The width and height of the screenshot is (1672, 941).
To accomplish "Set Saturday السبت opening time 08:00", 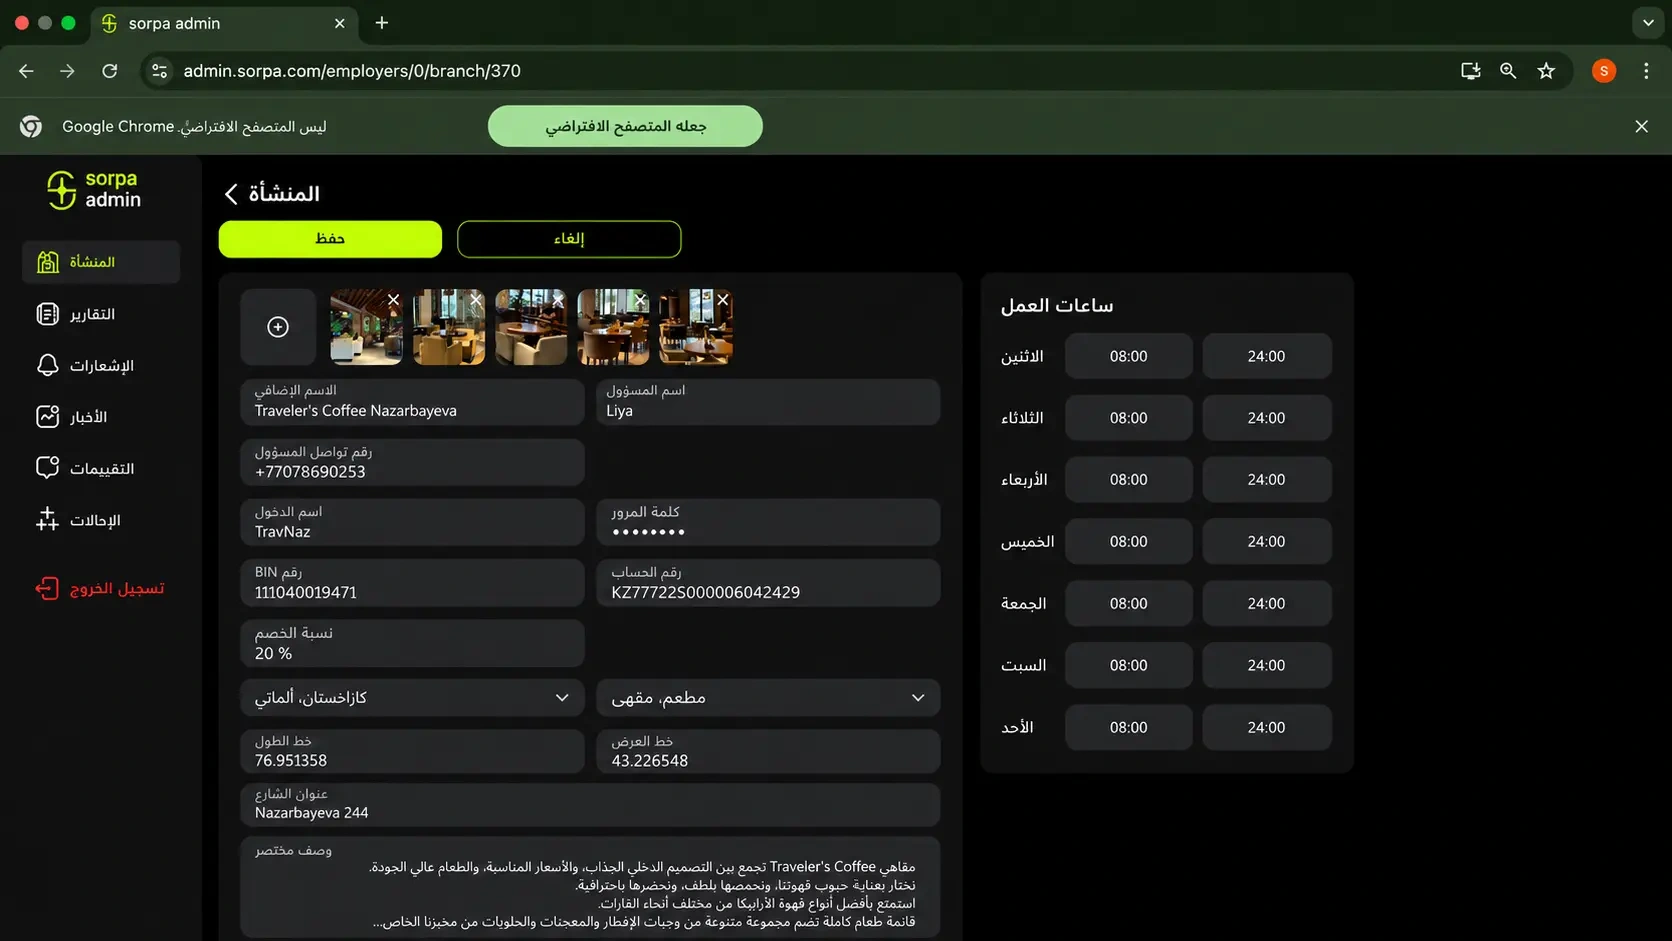I will (x=1128, y=666).
